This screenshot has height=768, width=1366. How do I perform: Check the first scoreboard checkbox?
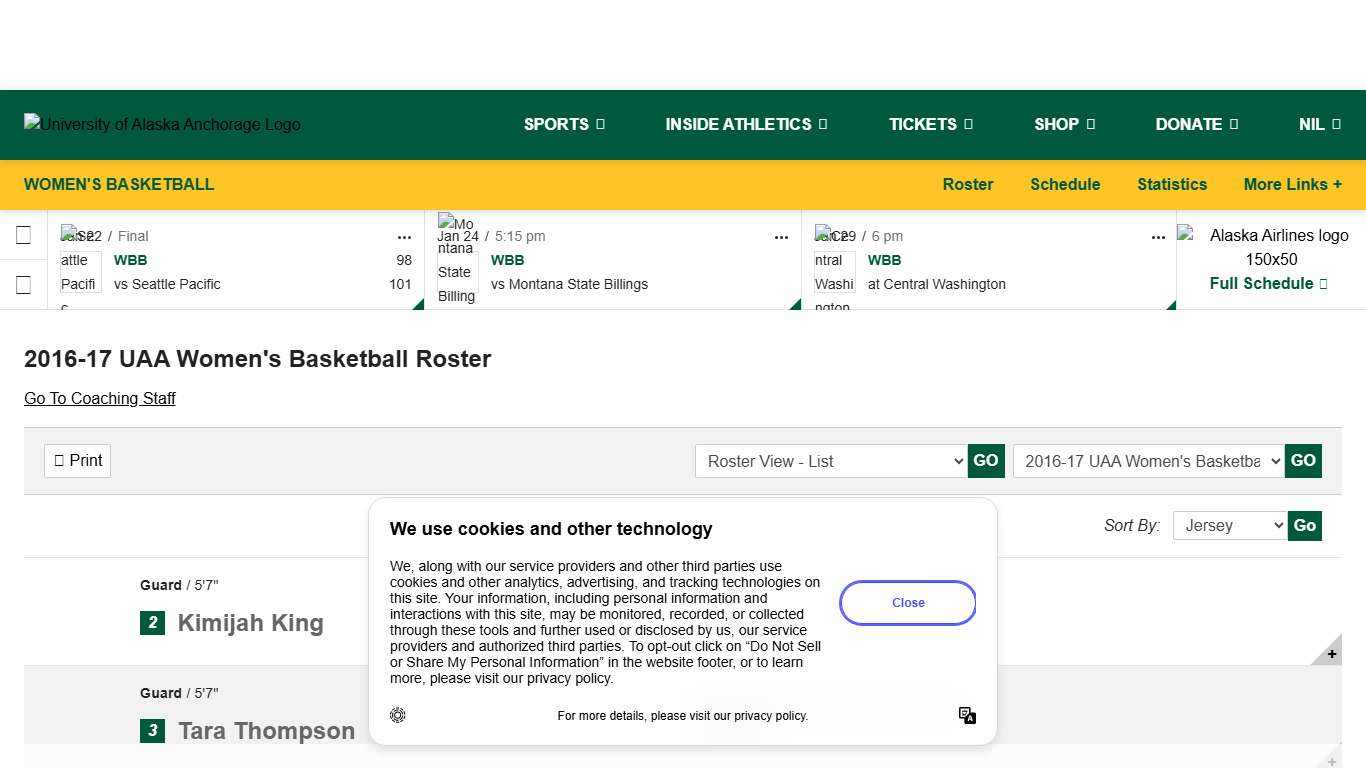[x=24, y=235]
